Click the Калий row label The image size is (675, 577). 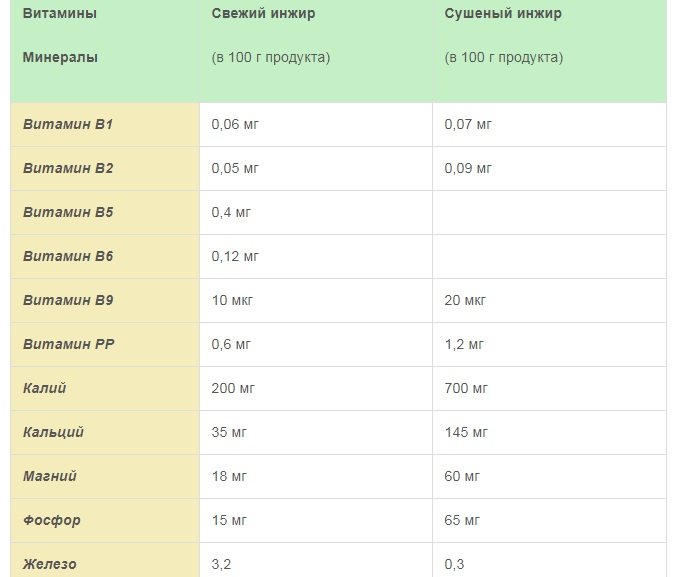(45, 389)
